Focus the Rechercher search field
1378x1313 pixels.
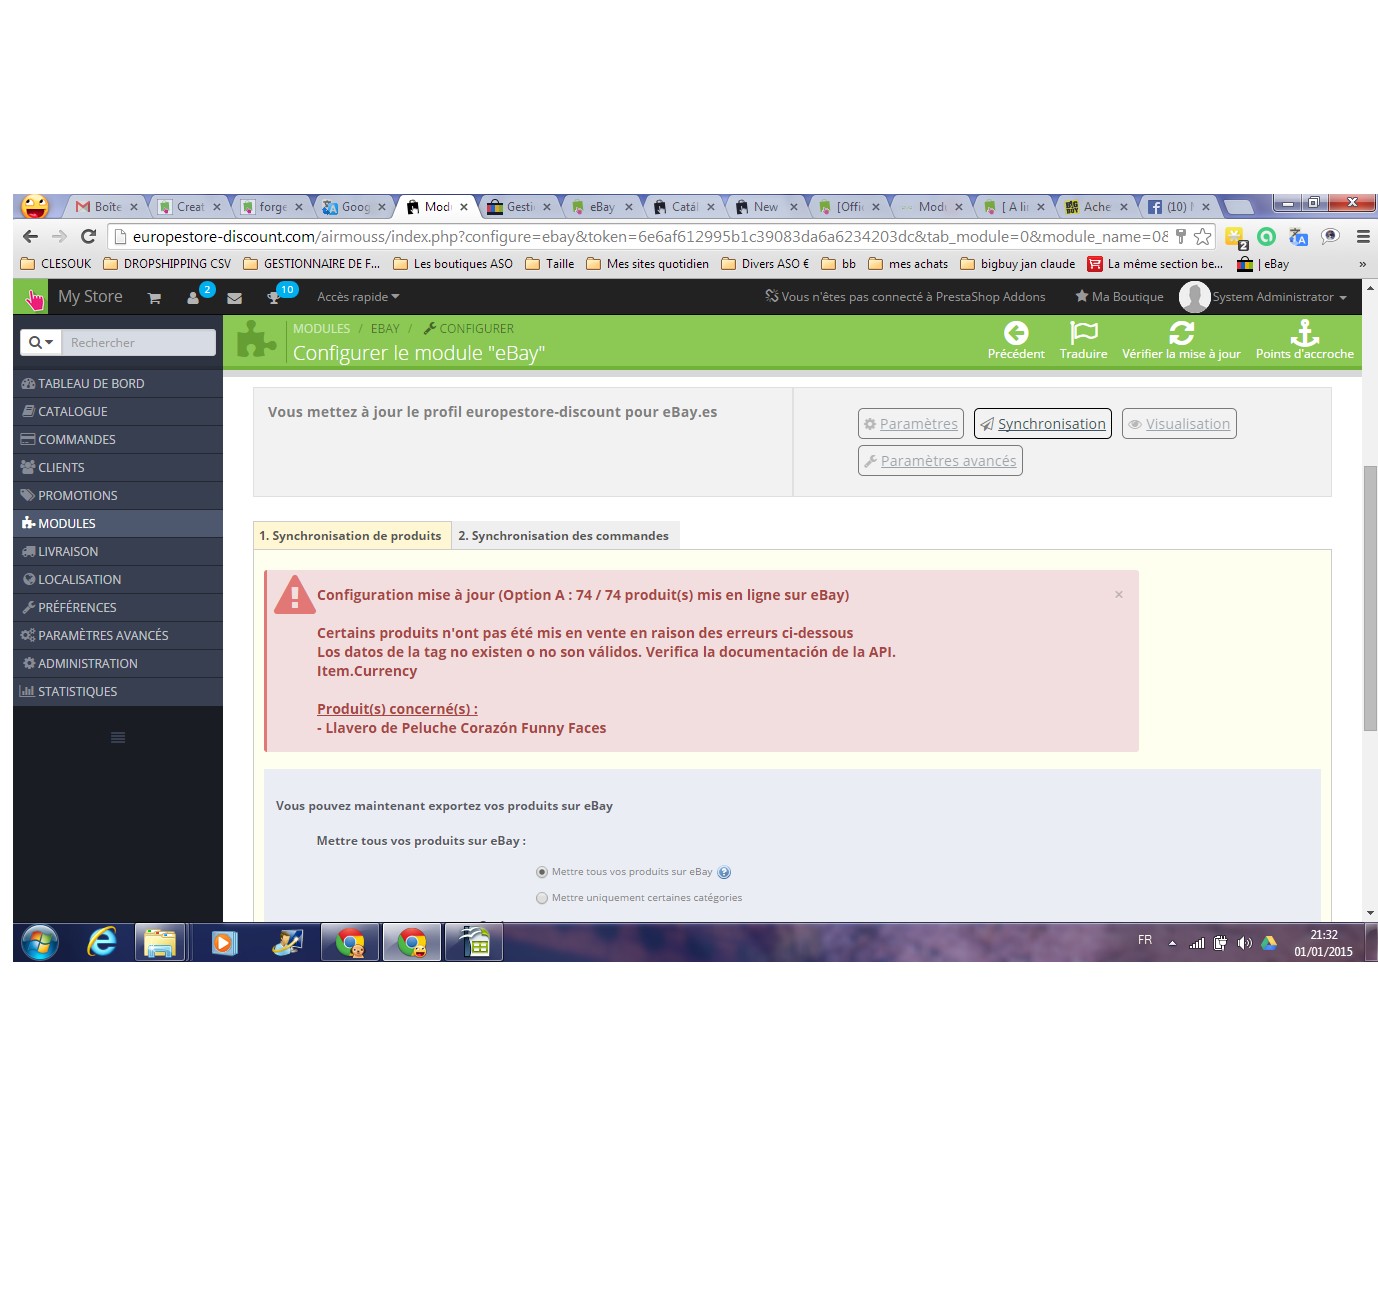click(138, 342)
